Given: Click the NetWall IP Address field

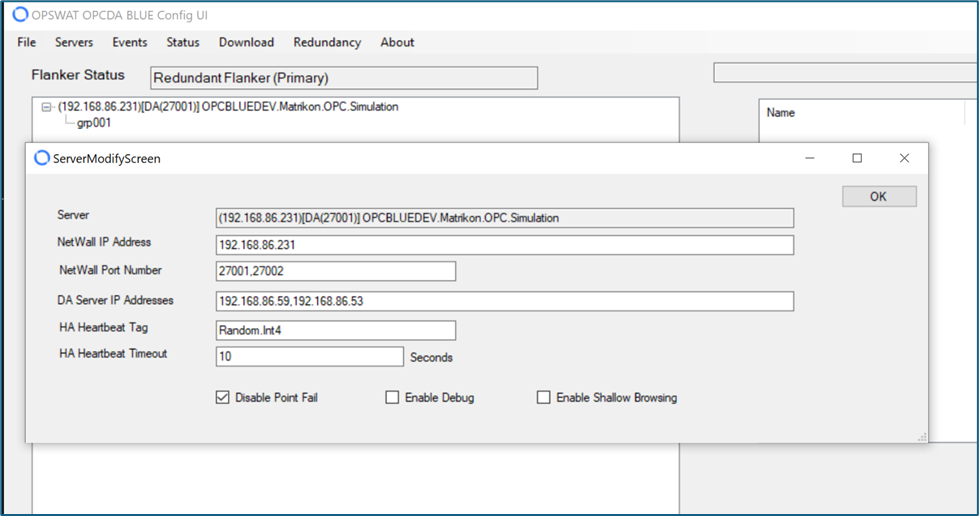Looking at the screenshot, I should (504, 245).
